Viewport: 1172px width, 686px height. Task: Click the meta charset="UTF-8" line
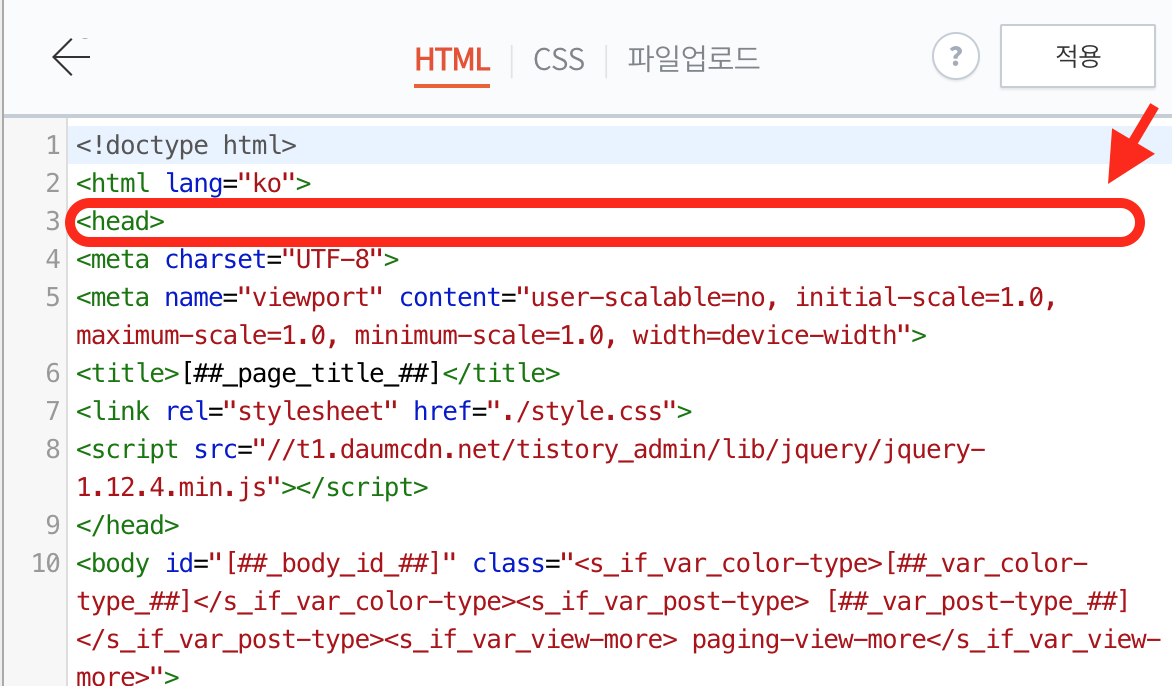[237, 259]
